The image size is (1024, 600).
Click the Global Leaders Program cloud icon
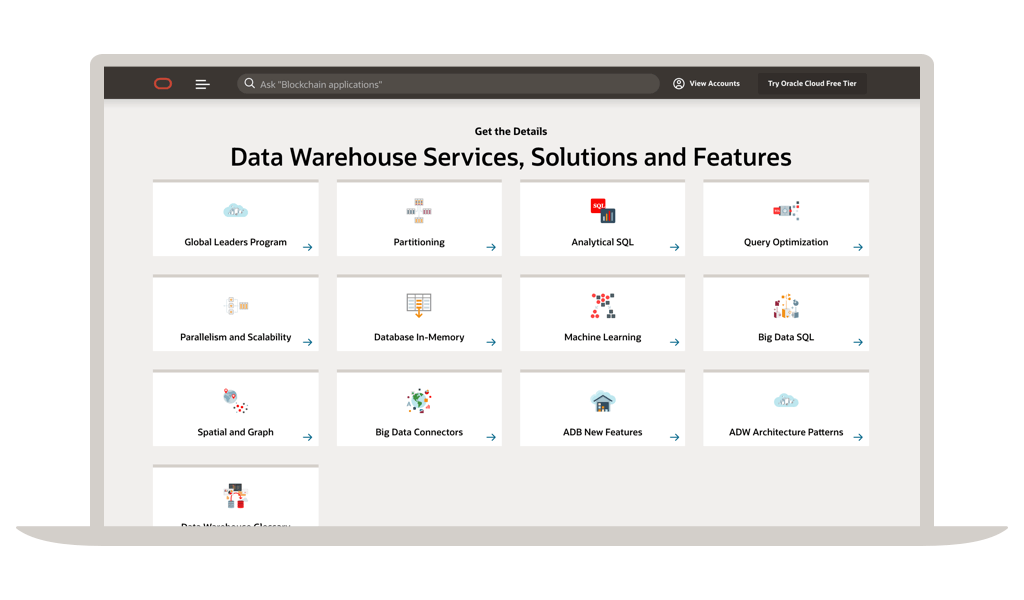click(235, 210)
